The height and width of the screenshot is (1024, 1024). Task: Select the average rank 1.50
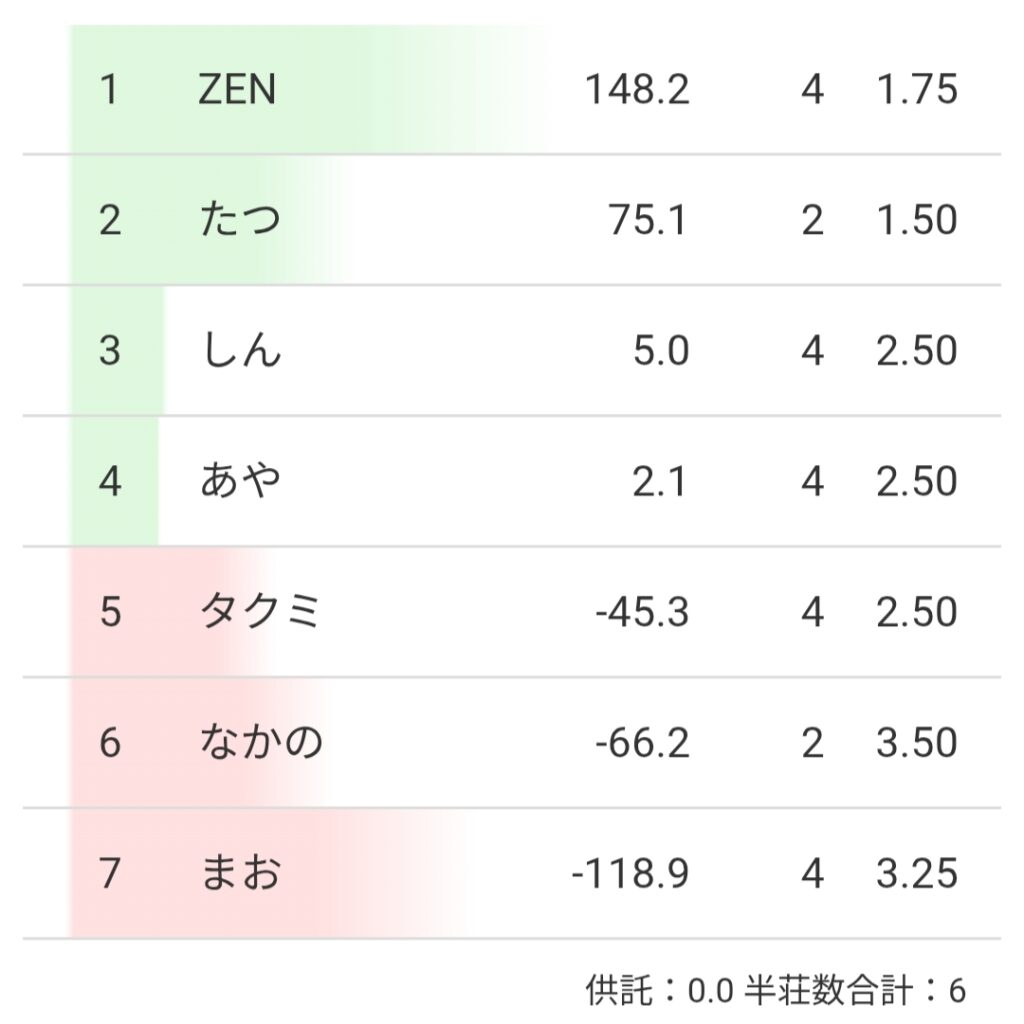pos(917,220)
